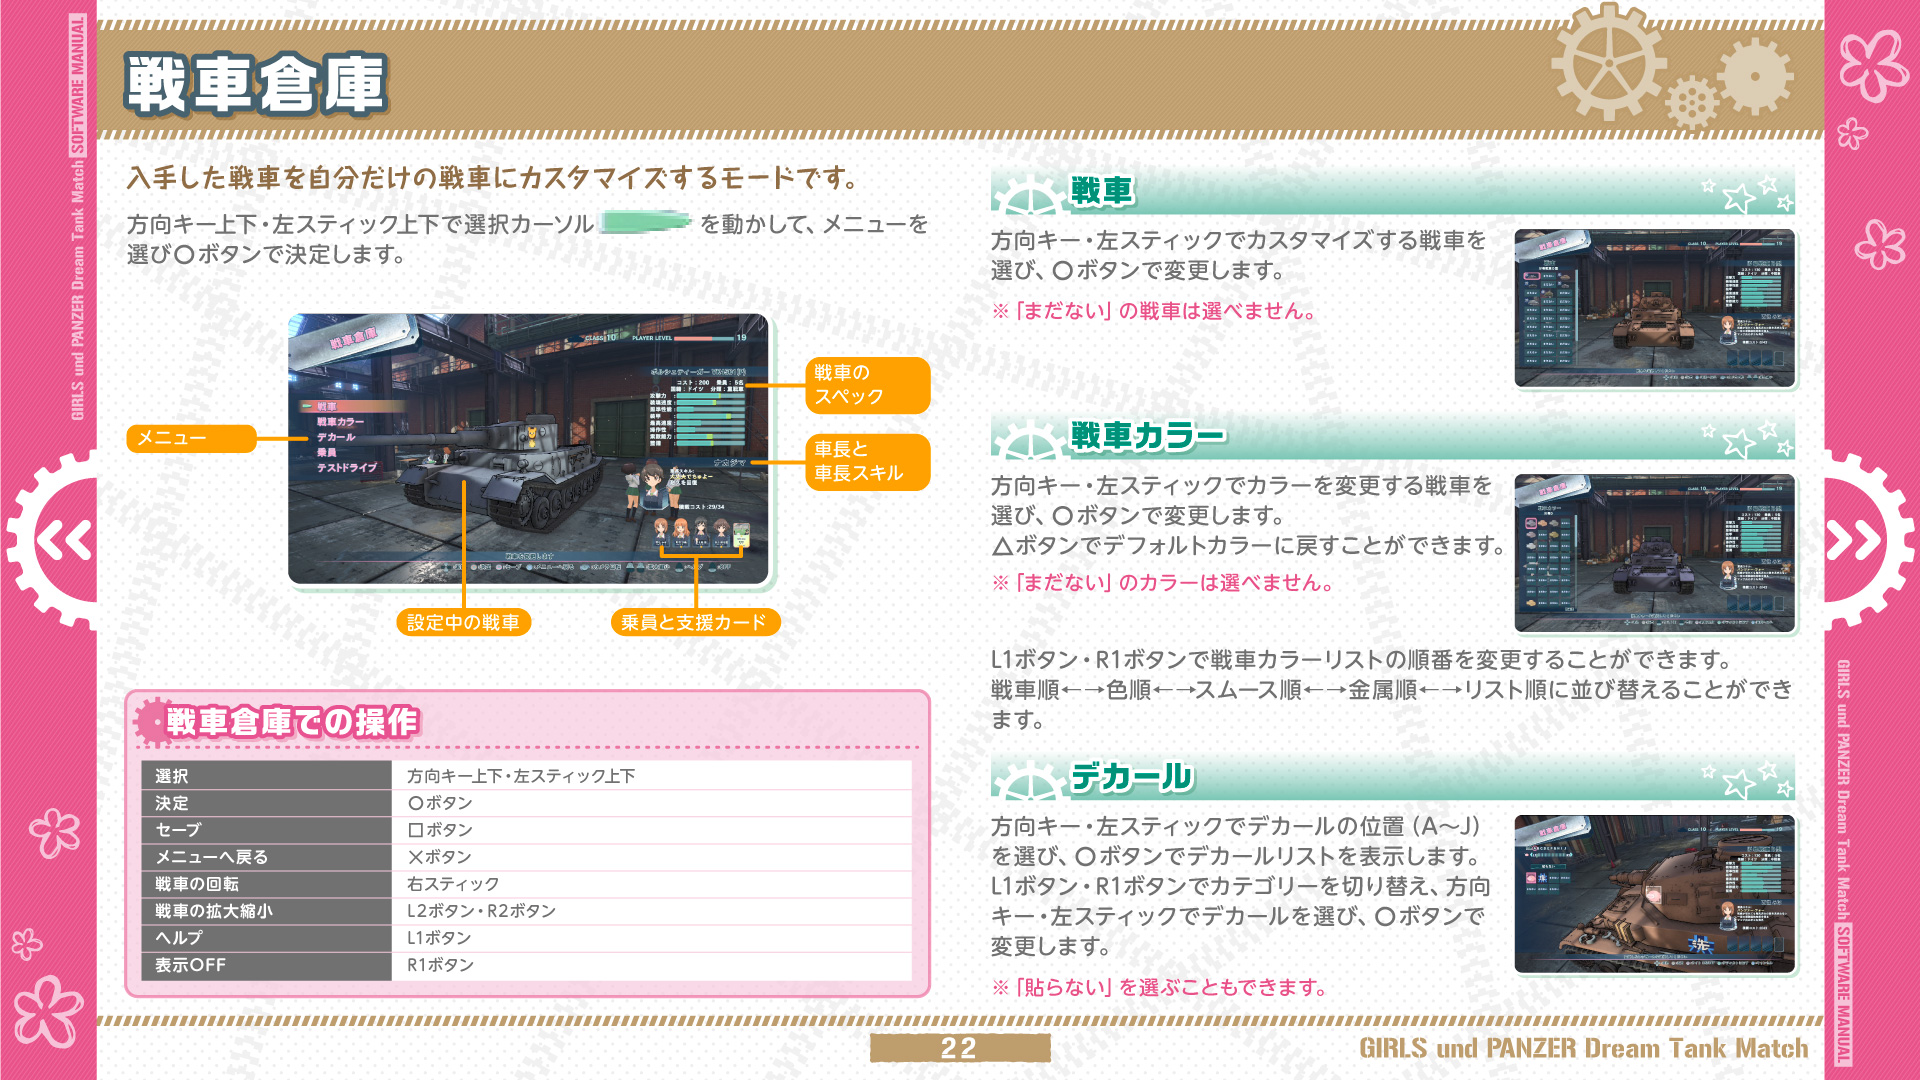This screenshot has width=1920, height=1080.
Task: Click the 戦車倉庫 page title
Action: tap(257, 84)
